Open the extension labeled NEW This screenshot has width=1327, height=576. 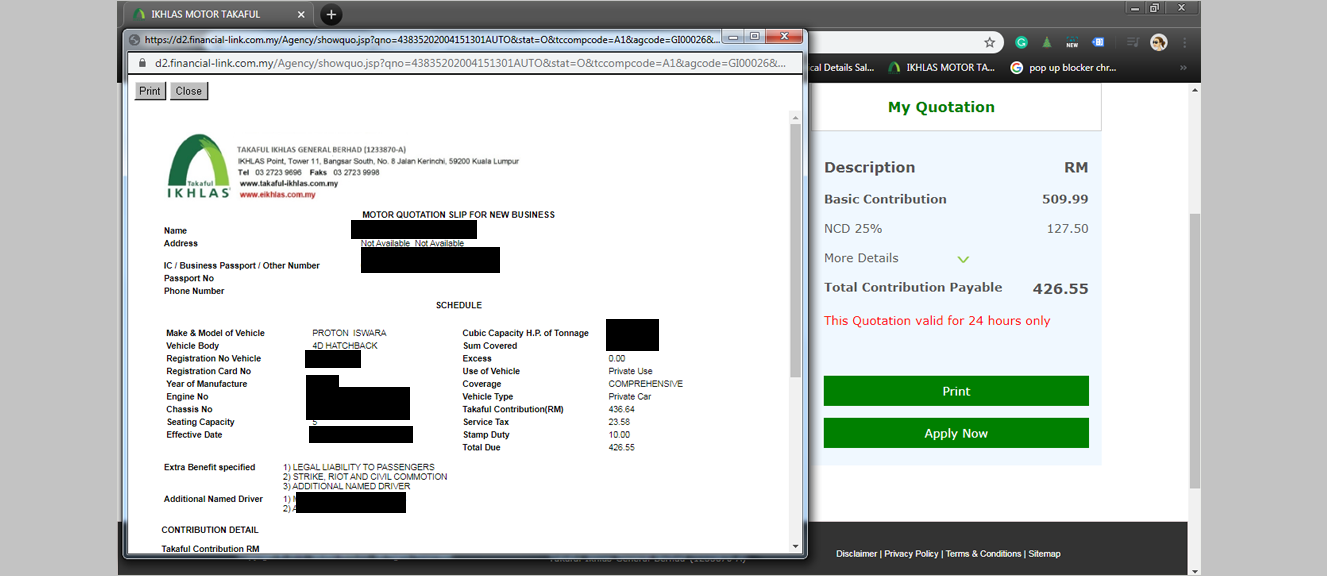1072,42
